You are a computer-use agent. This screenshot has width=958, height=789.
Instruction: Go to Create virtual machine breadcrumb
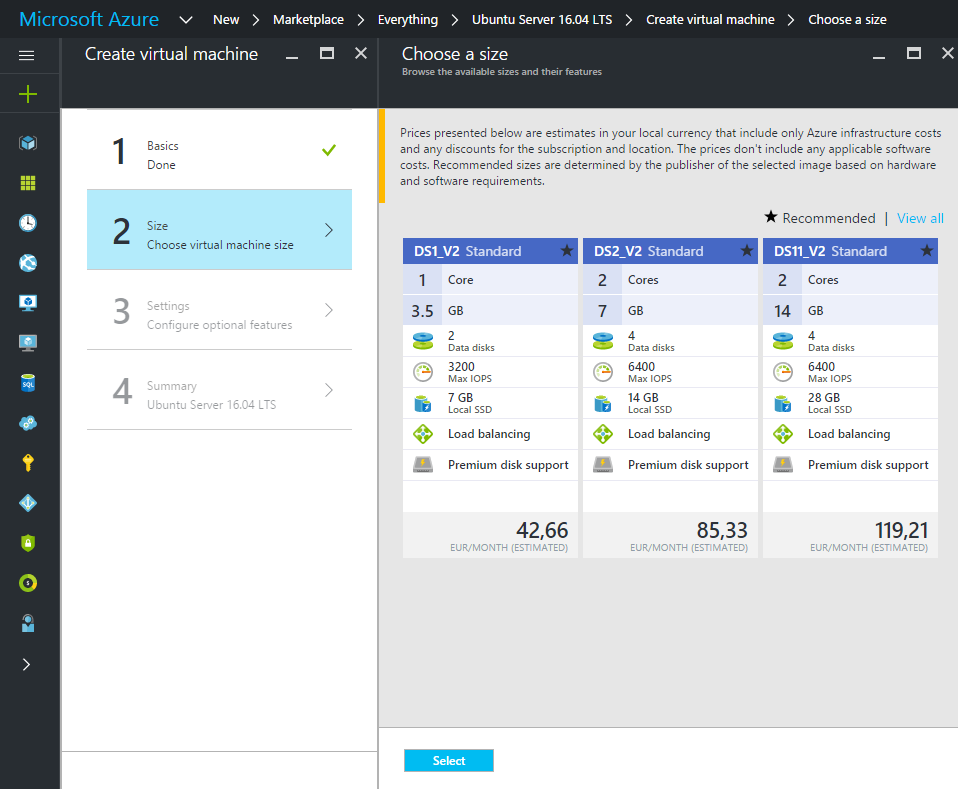click(x=710, y=20)
